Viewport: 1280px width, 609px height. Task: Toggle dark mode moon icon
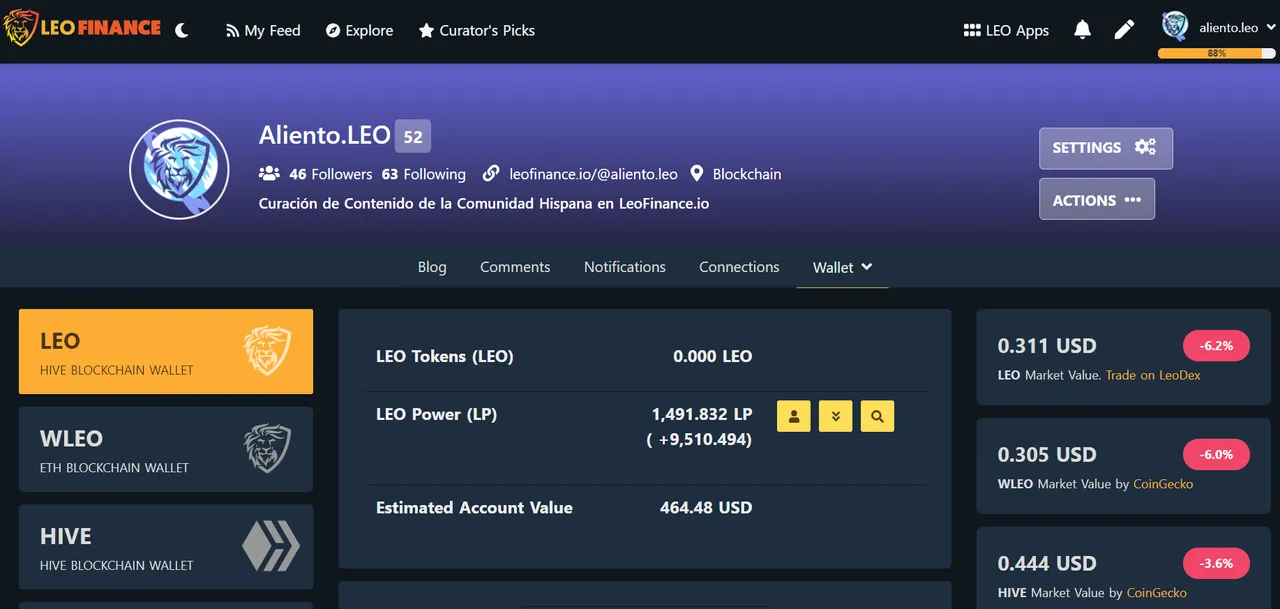click(182, 30)
